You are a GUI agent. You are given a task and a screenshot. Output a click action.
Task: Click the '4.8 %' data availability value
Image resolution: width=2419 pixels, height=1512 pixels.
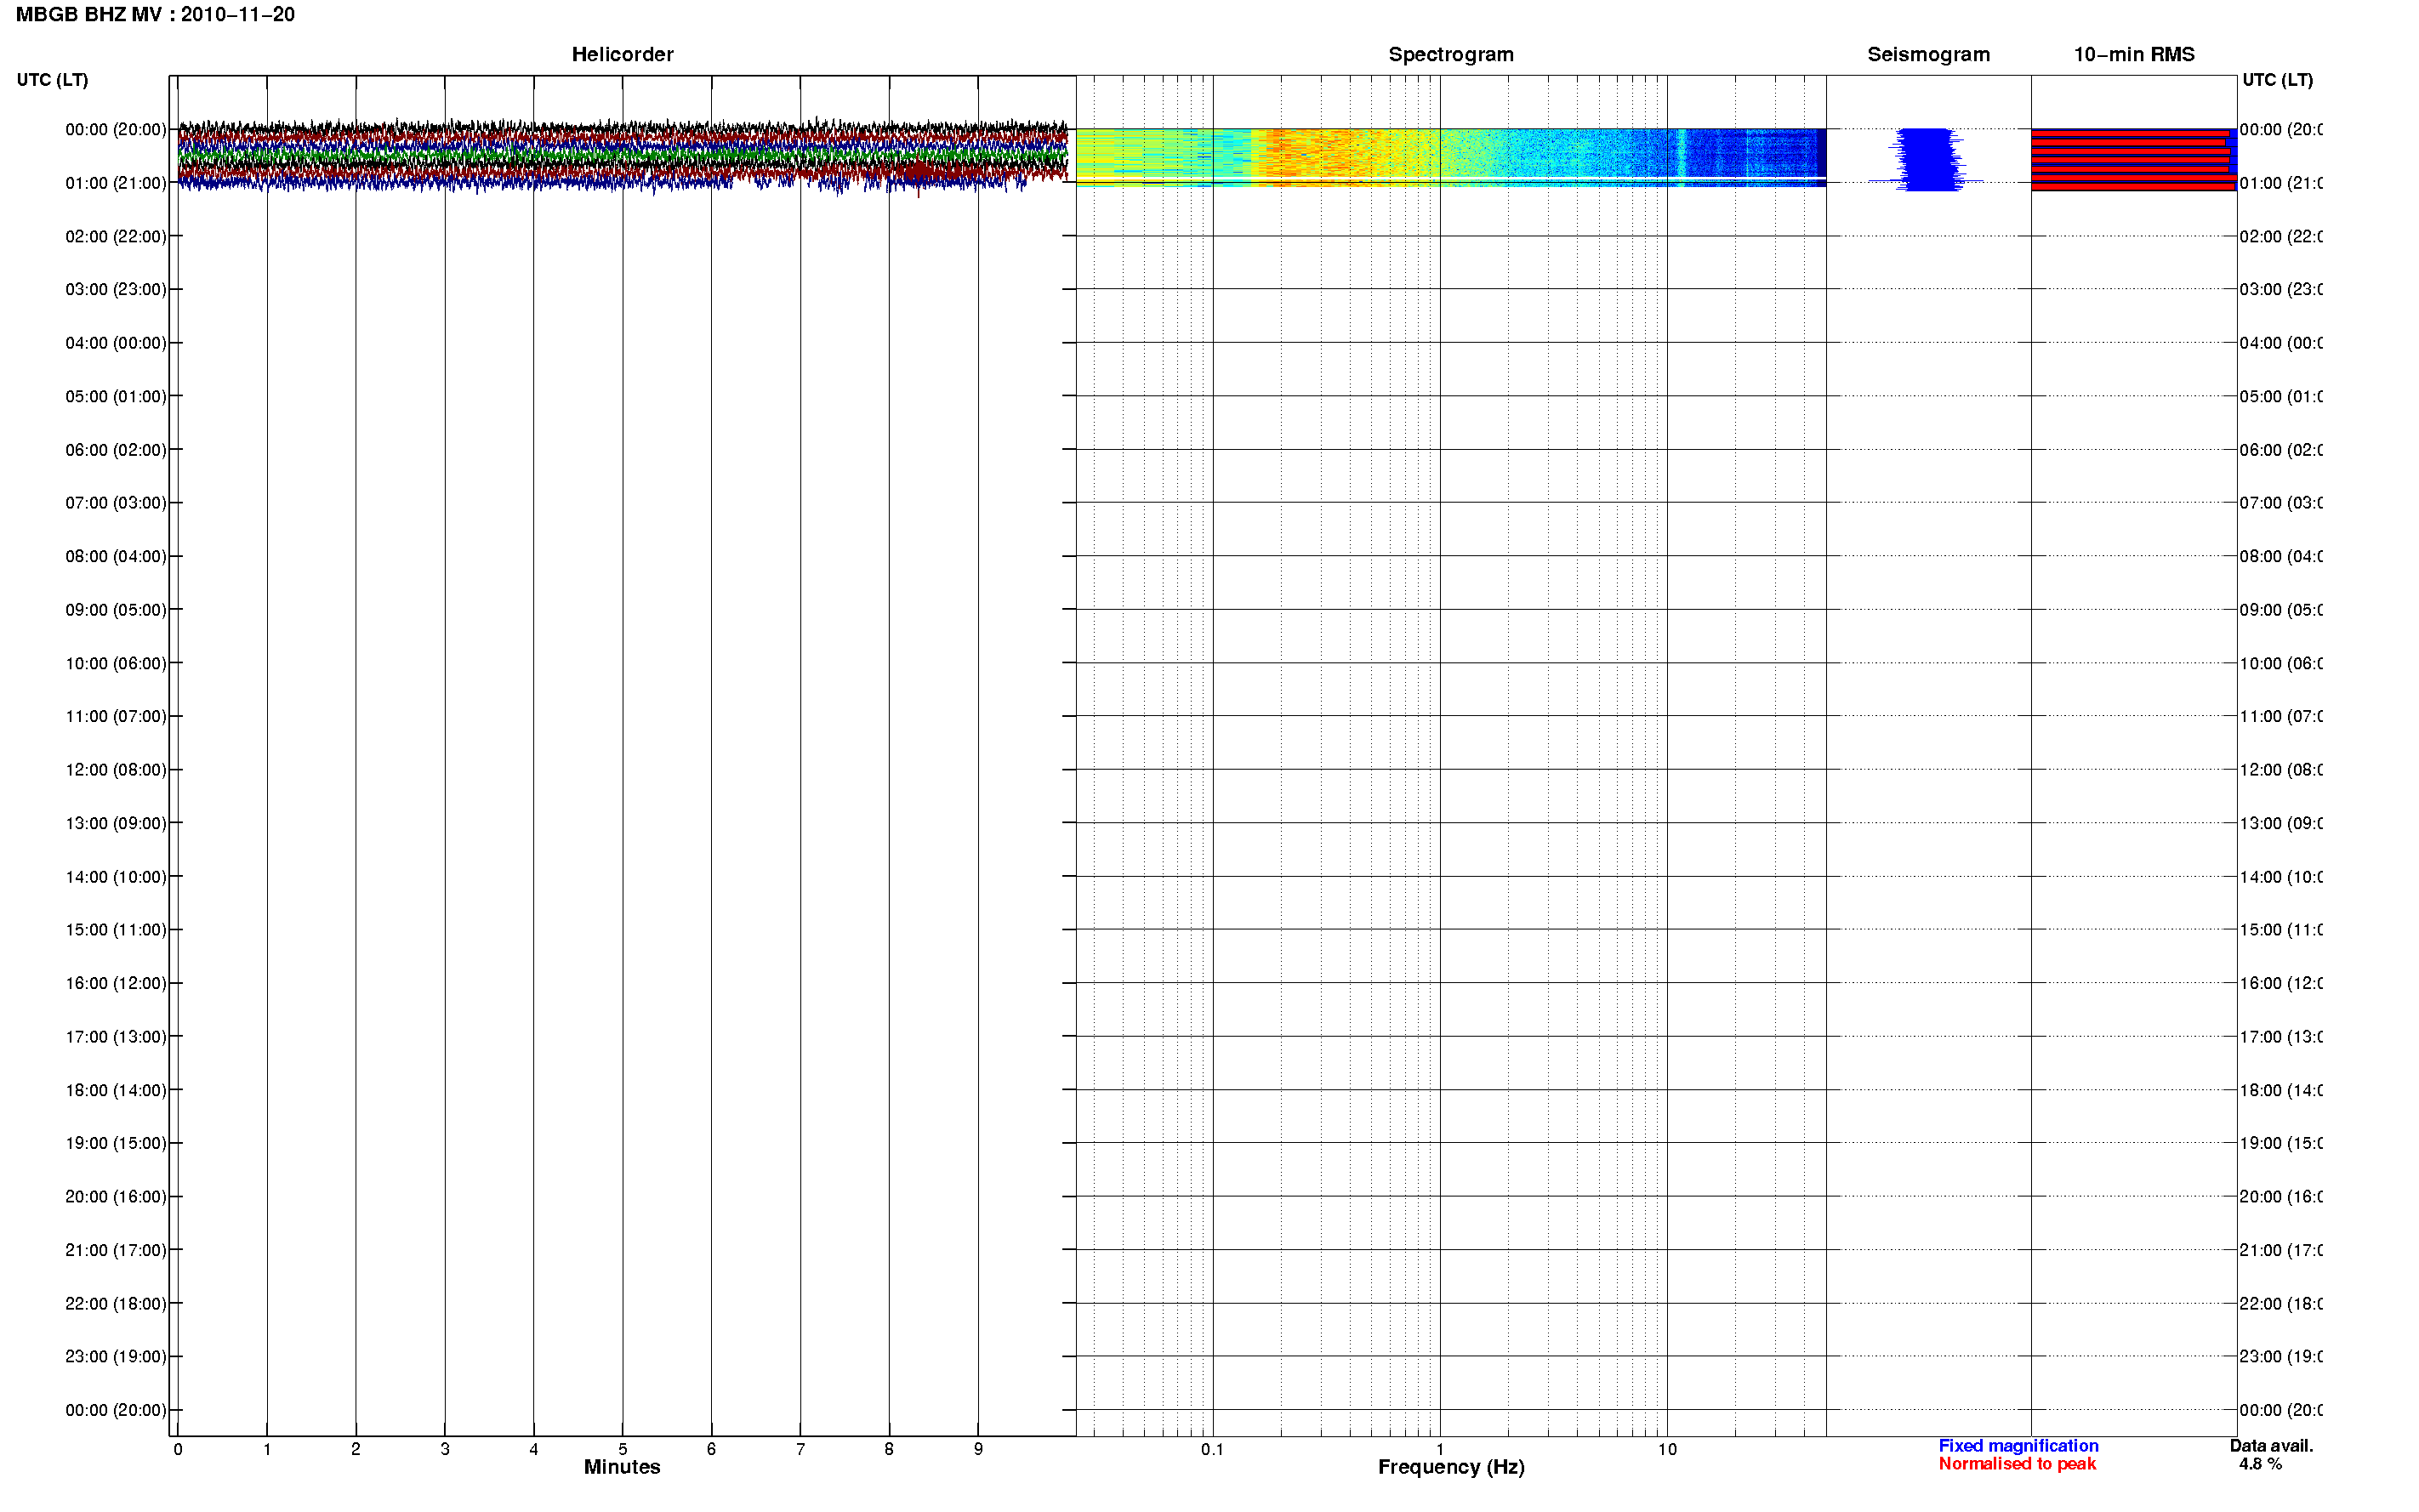pos(2260,1464)
